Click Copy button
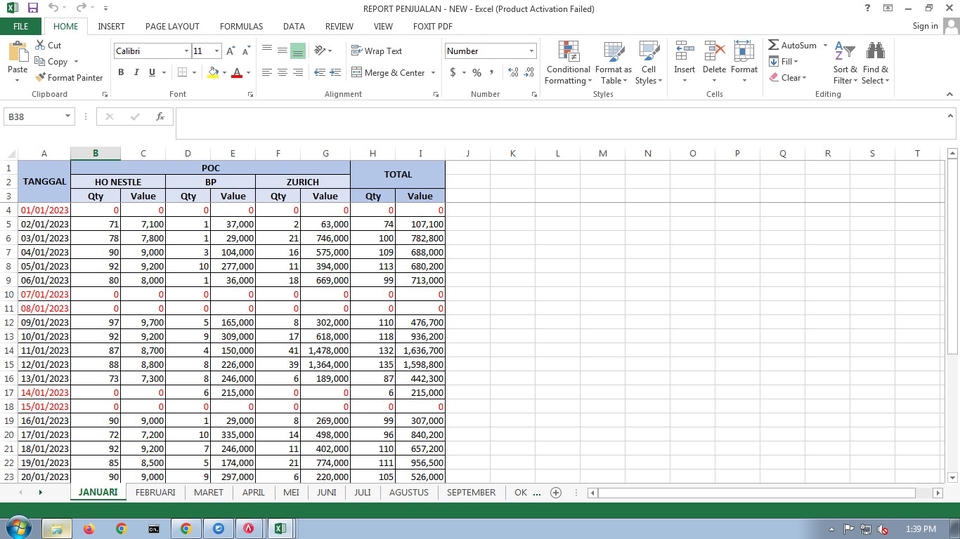The height and width of the screenshot is (539, 960). click(51, 61)
